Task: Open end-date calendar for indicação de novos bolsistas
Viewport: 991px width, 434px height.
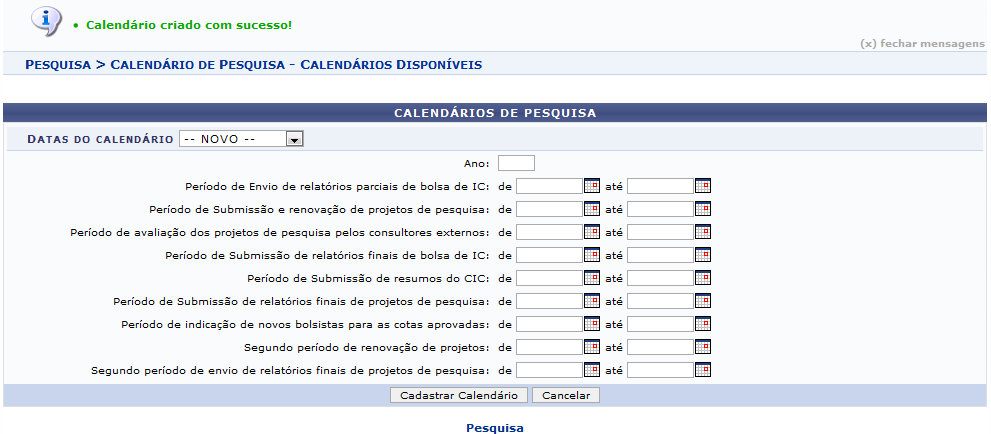Action: (x=702, y=324)
